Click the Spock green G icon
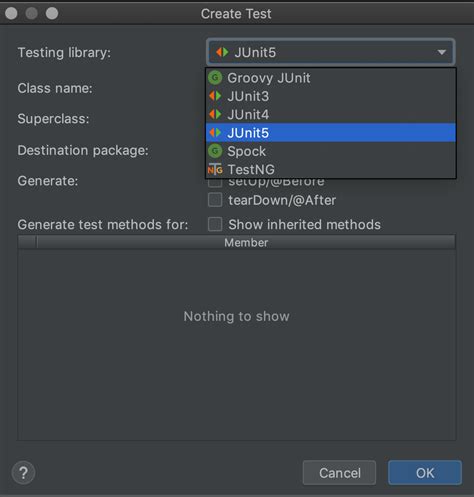This screenshot has height=497, width=474. point(215,151)
